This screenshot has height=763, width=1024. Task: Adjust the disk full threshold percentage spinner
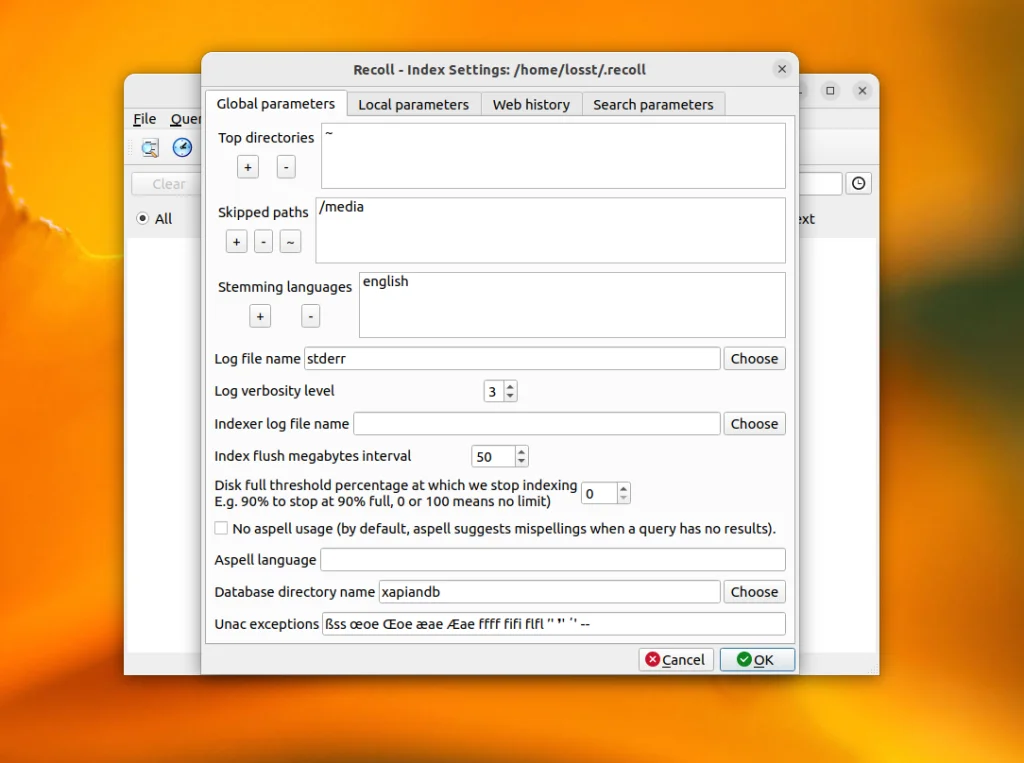[x=624, y=493]
